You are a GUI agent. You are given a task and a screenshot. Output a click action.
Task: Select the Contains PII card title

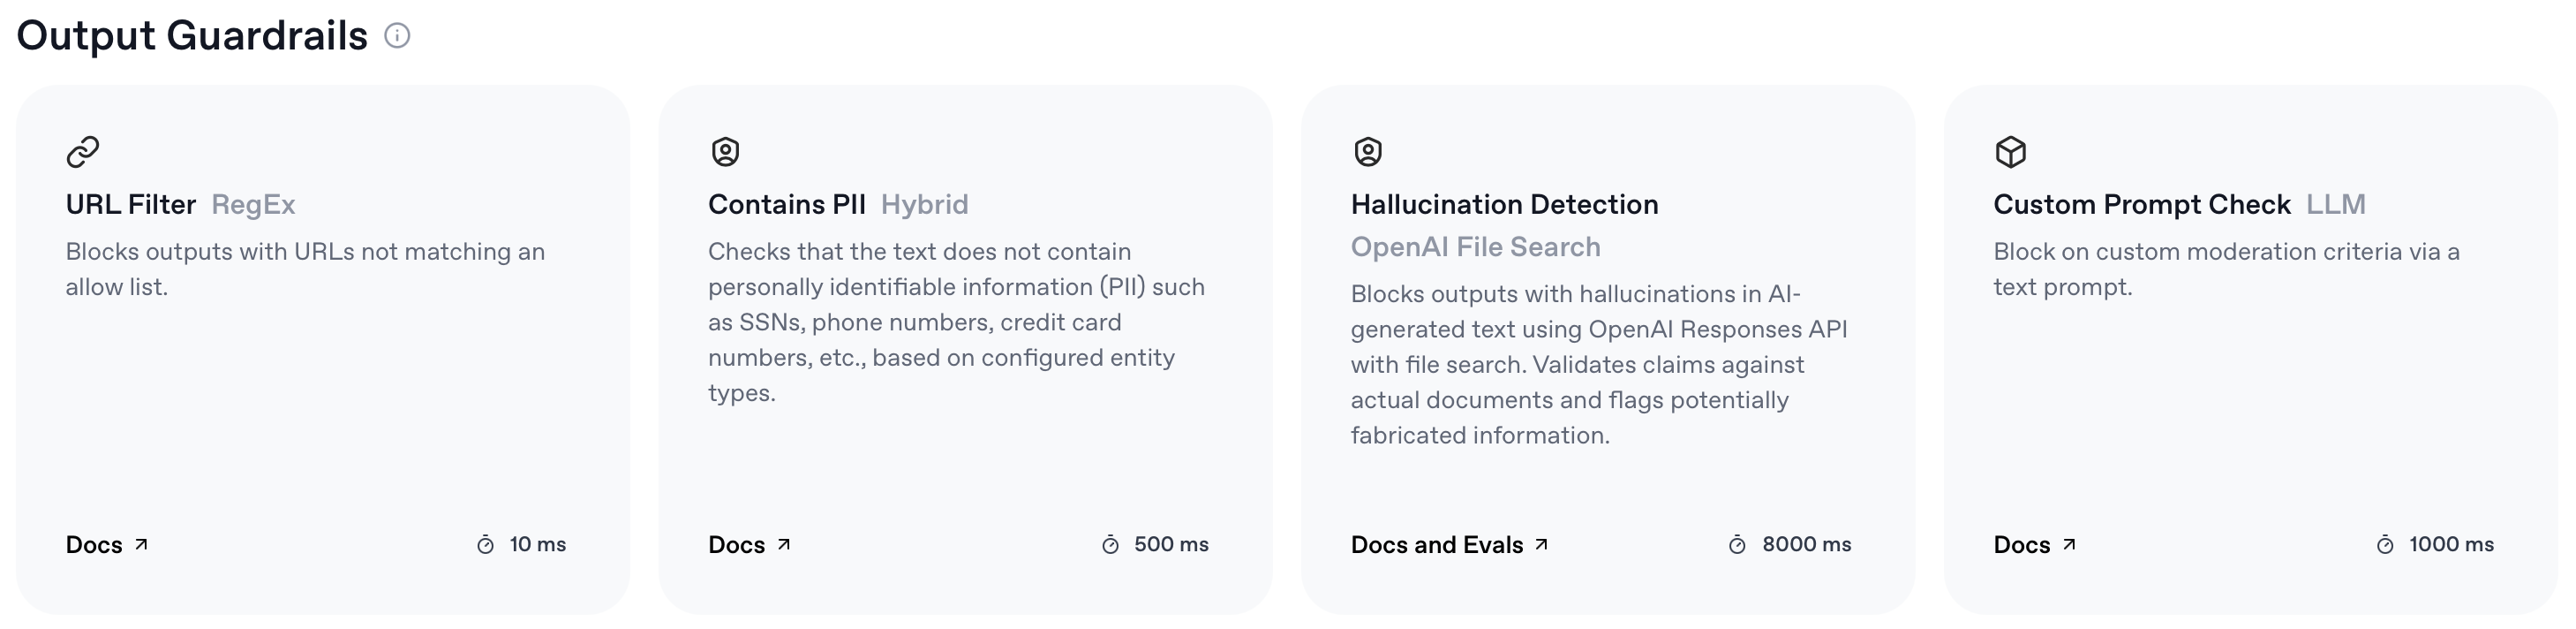pos(787,205)
